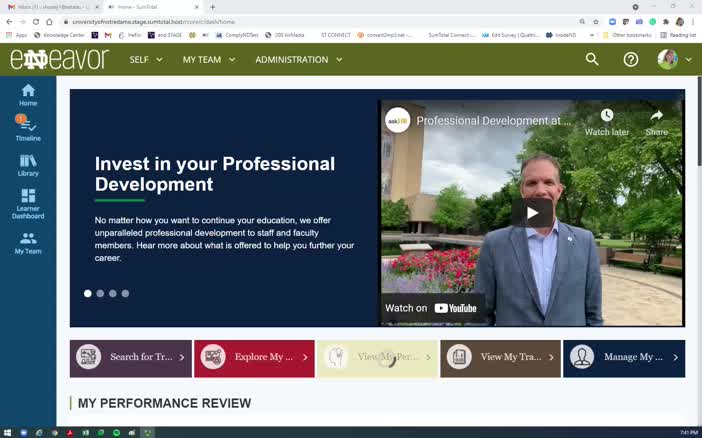The height and width of the screenshot is (438, 702).
Task: Open the user profile avatar menu
Action: coord(673,59)
